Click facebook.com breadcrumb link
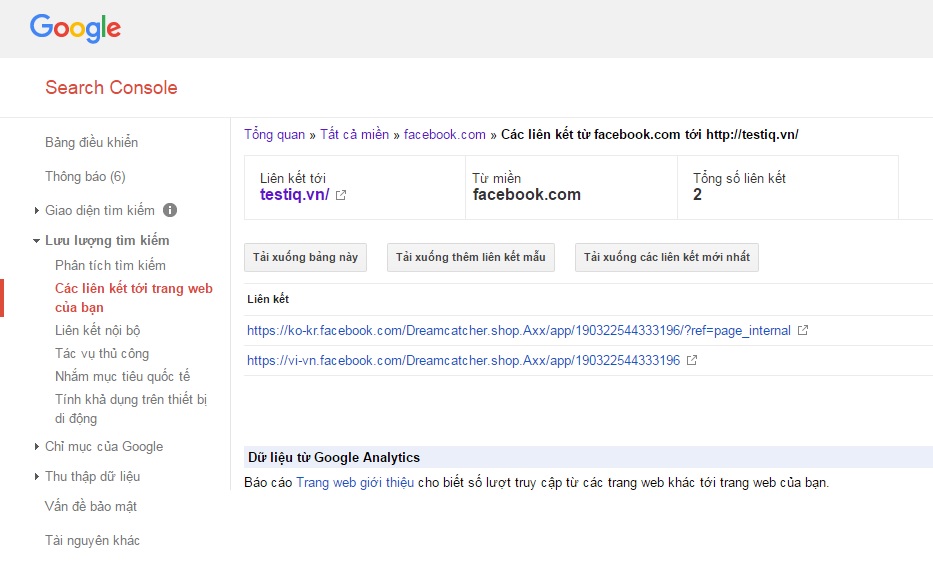This screenshot has width=933, height=566. [x=444, y=134]
